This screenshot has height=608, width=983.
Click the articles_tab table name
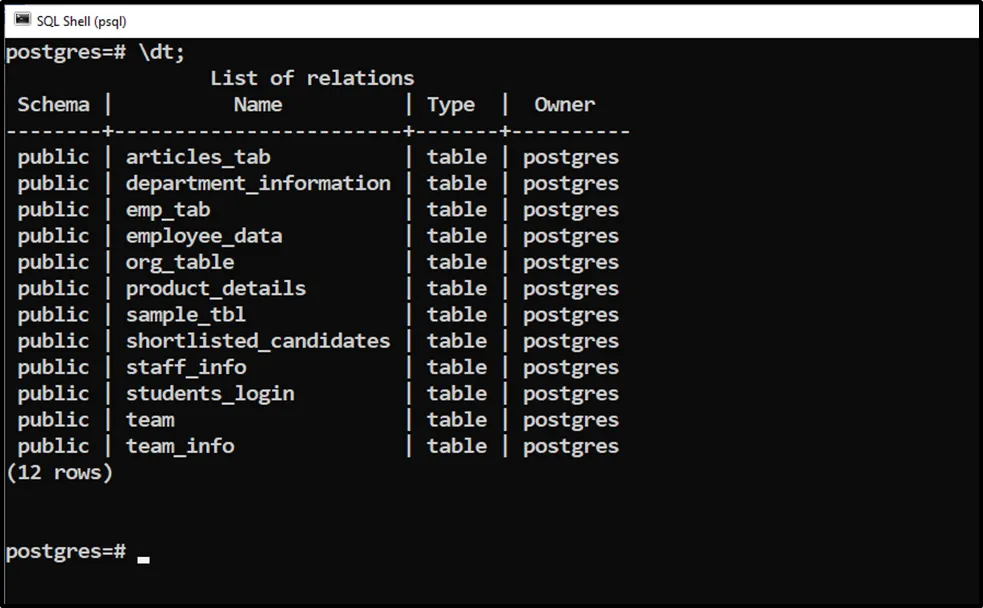click(198, 157)
